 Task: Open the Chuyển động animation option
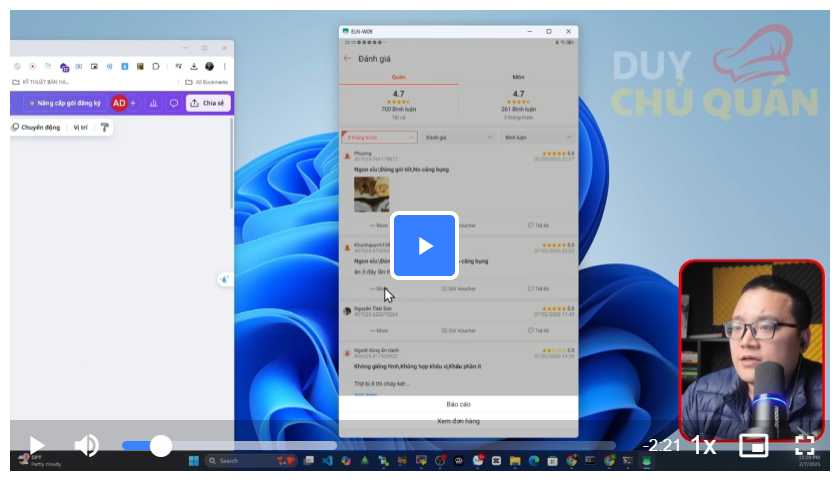click(x=36, y=128)
